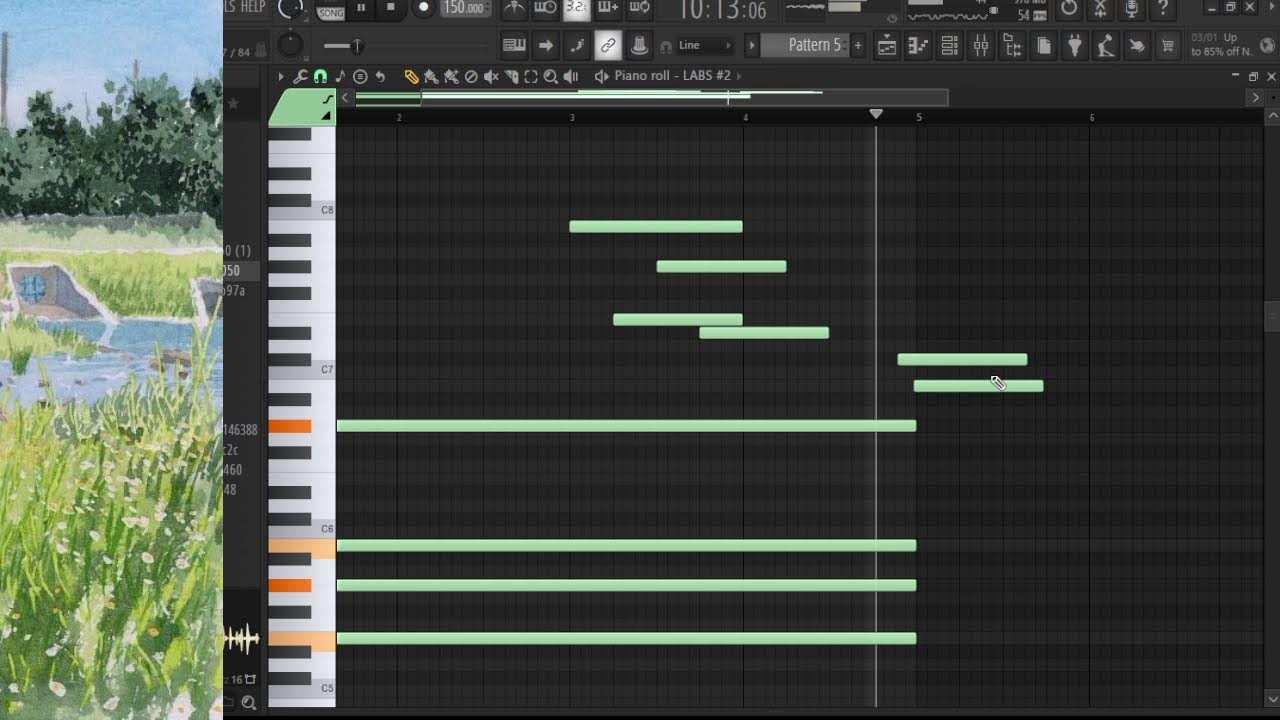This screenshot has height=720, width=1280.
Task: Open piano roll menu arrow
Action: pos(280,76)
